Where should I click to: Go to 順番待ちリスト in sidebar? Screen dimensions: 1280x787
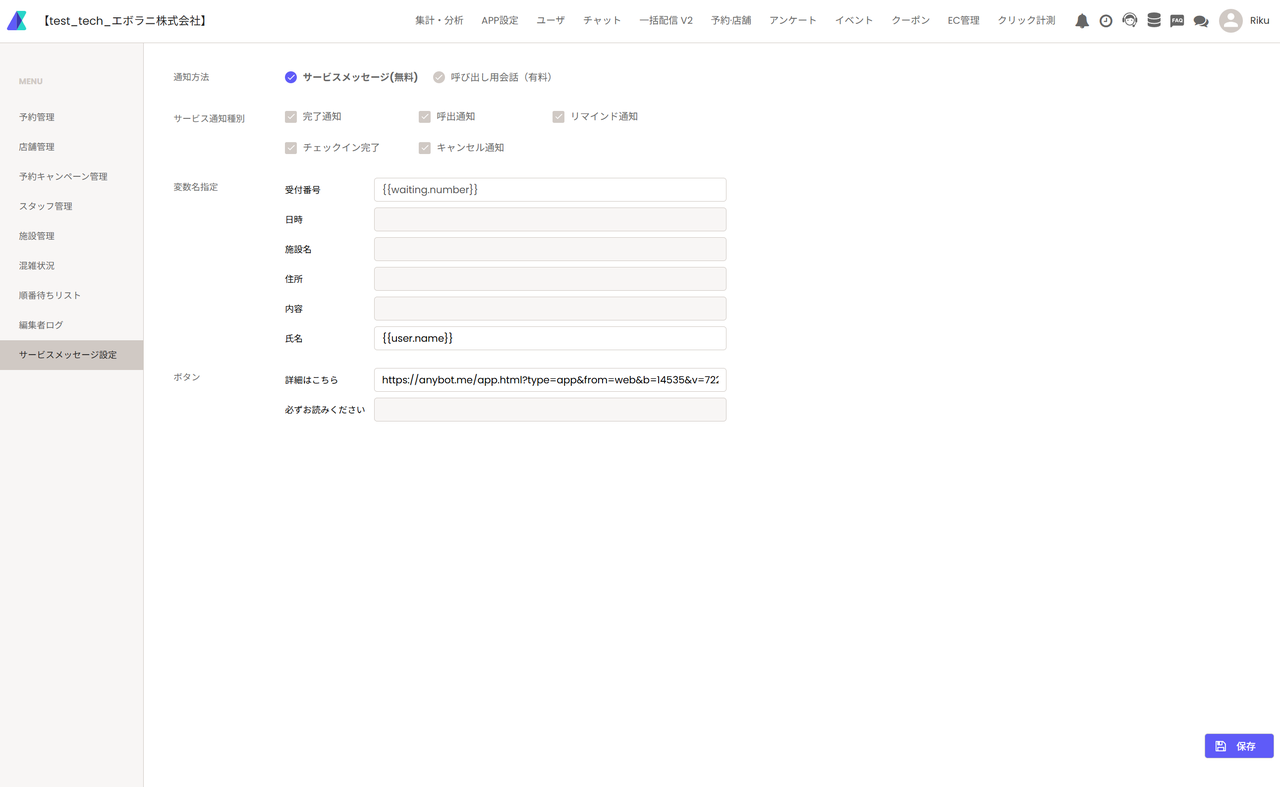[50, 296]
